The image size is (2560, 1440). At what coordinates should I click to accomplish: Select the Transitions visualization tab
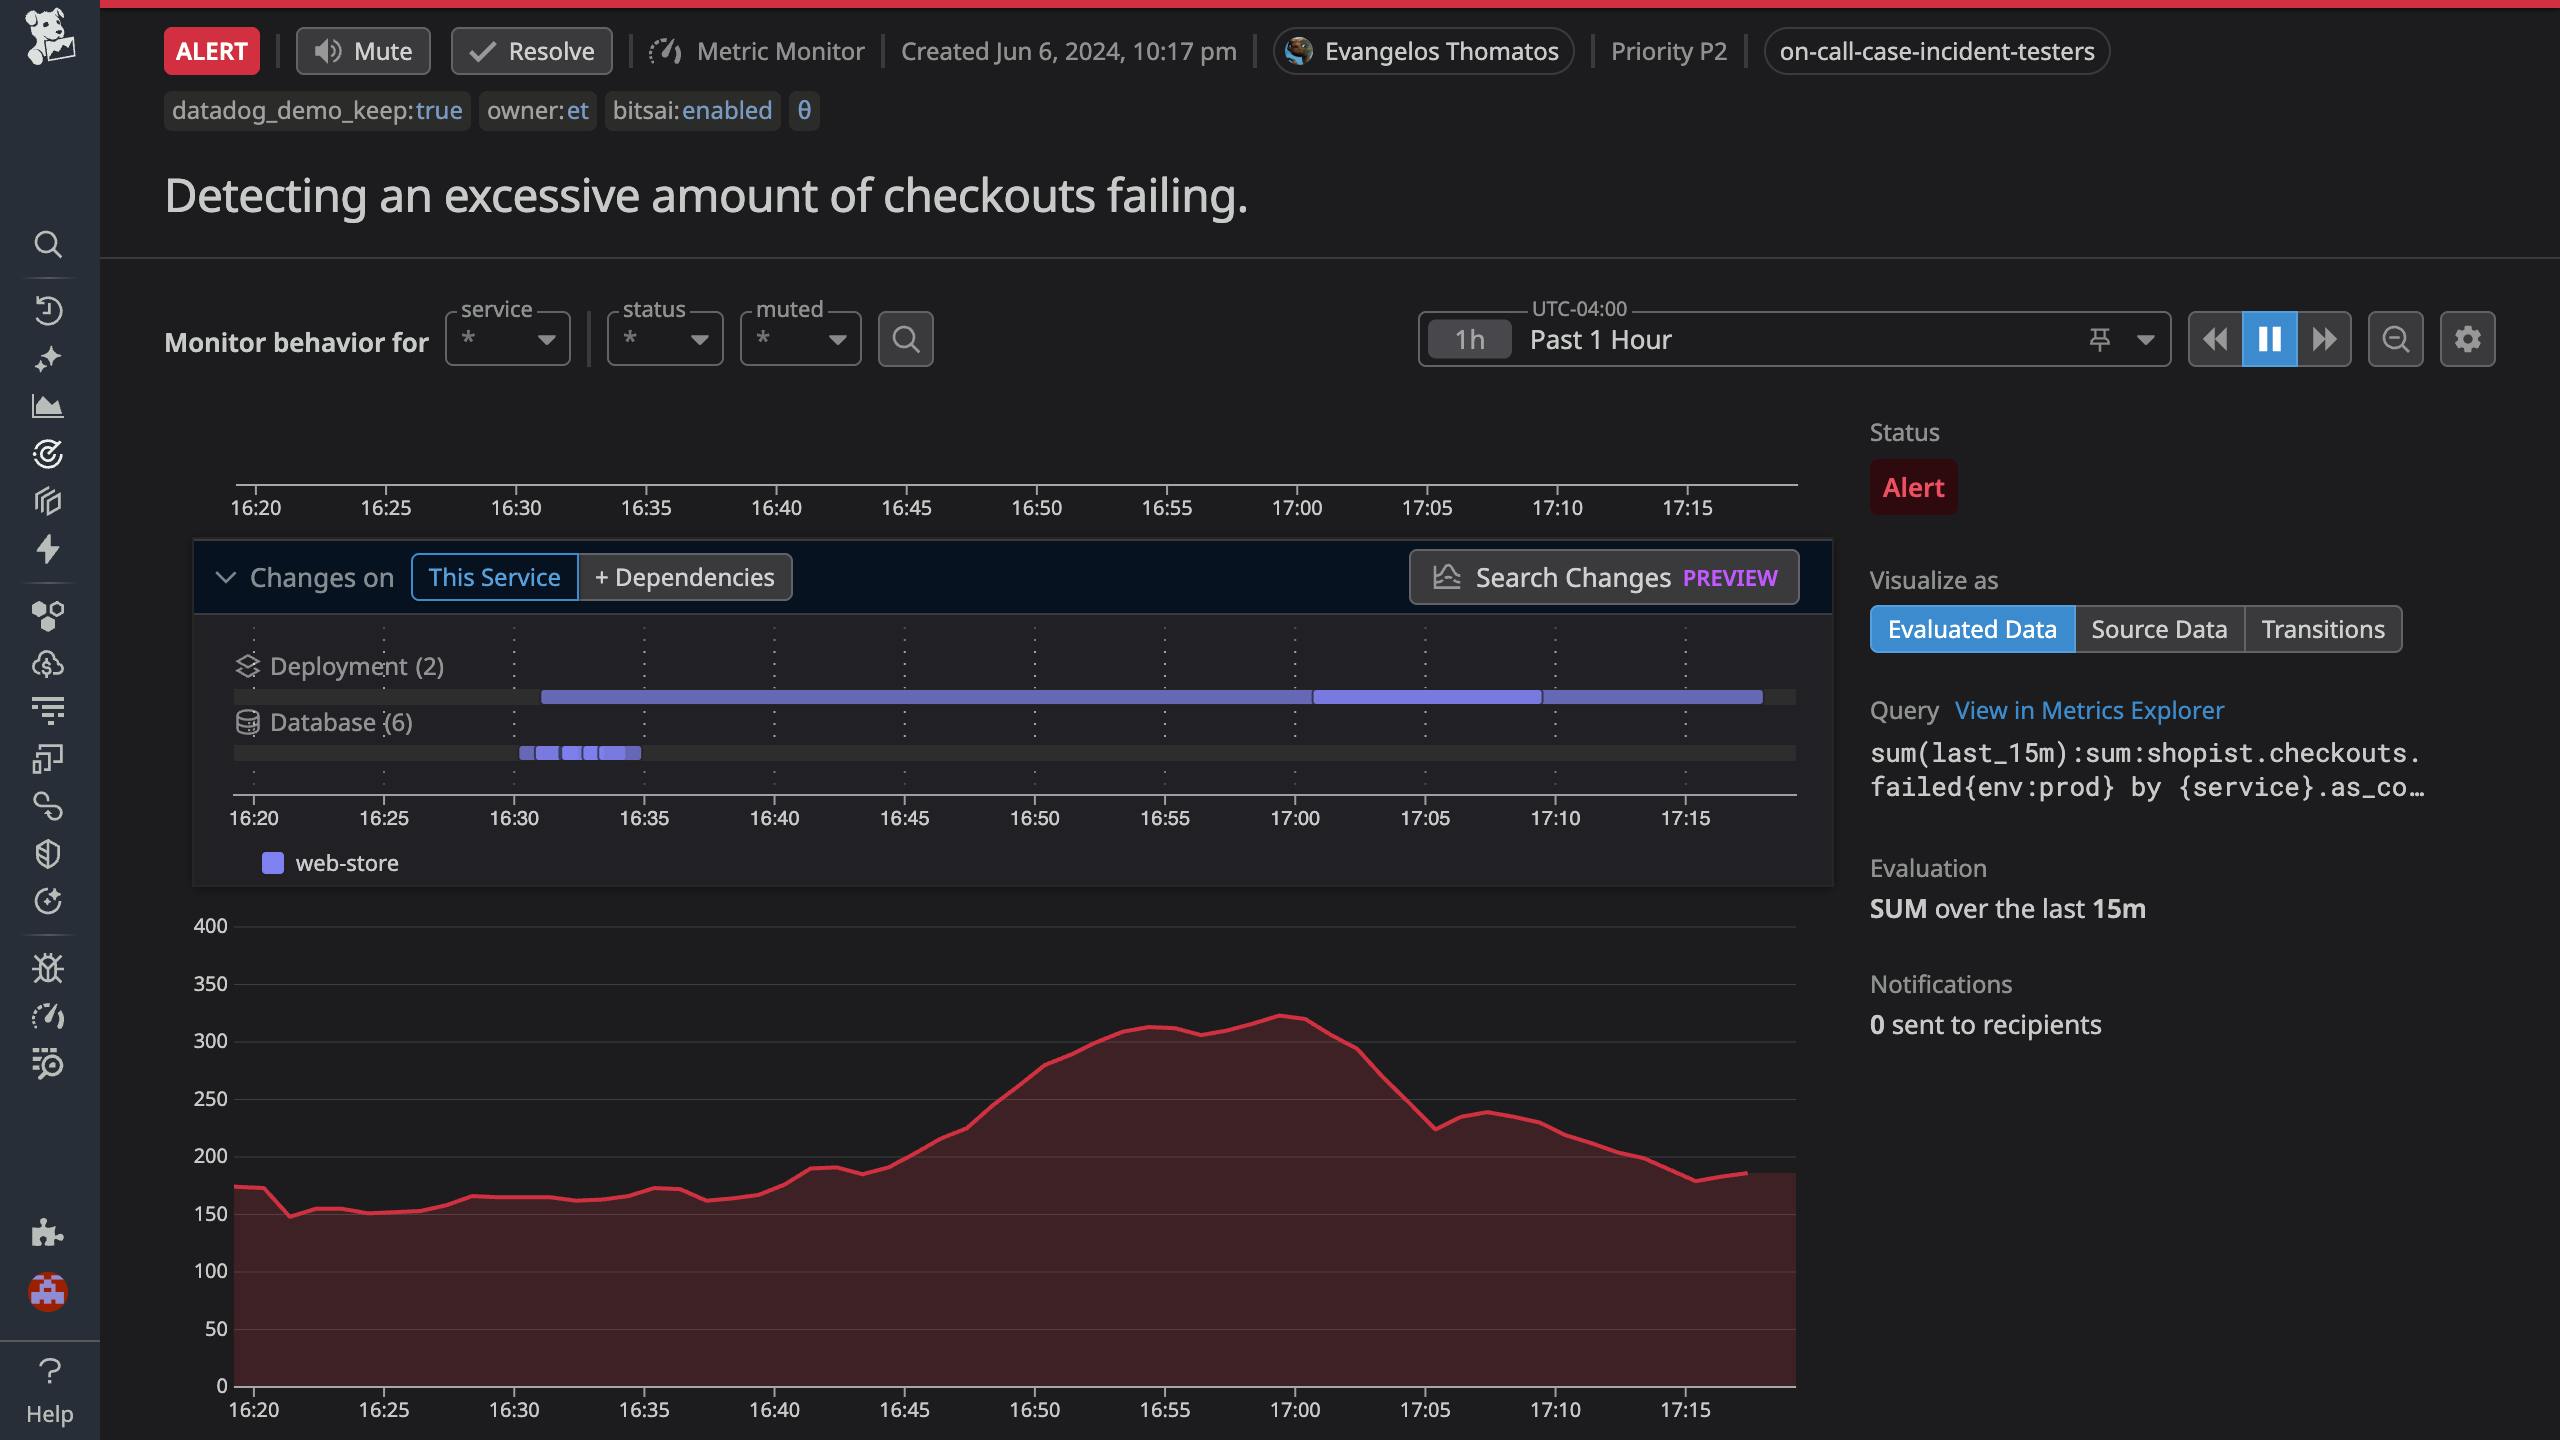pos(2323,628)
